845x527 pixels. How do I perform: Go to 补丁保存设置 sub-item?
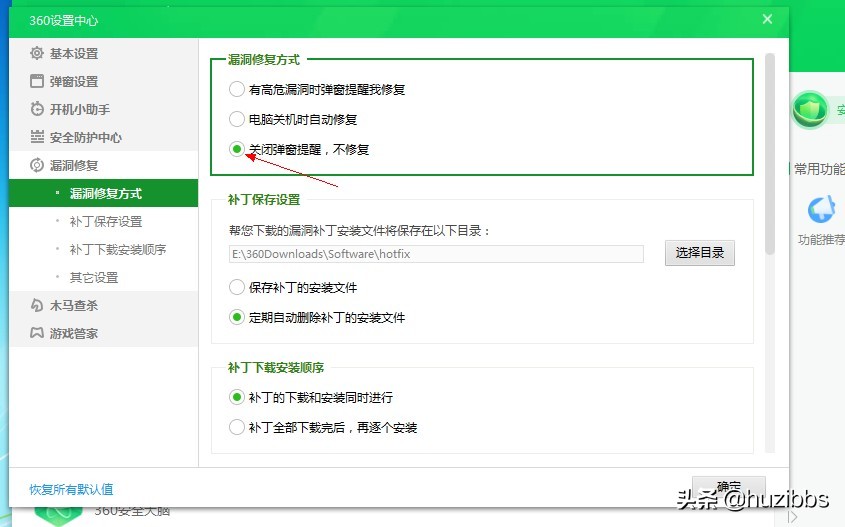(x=103, y=221)
